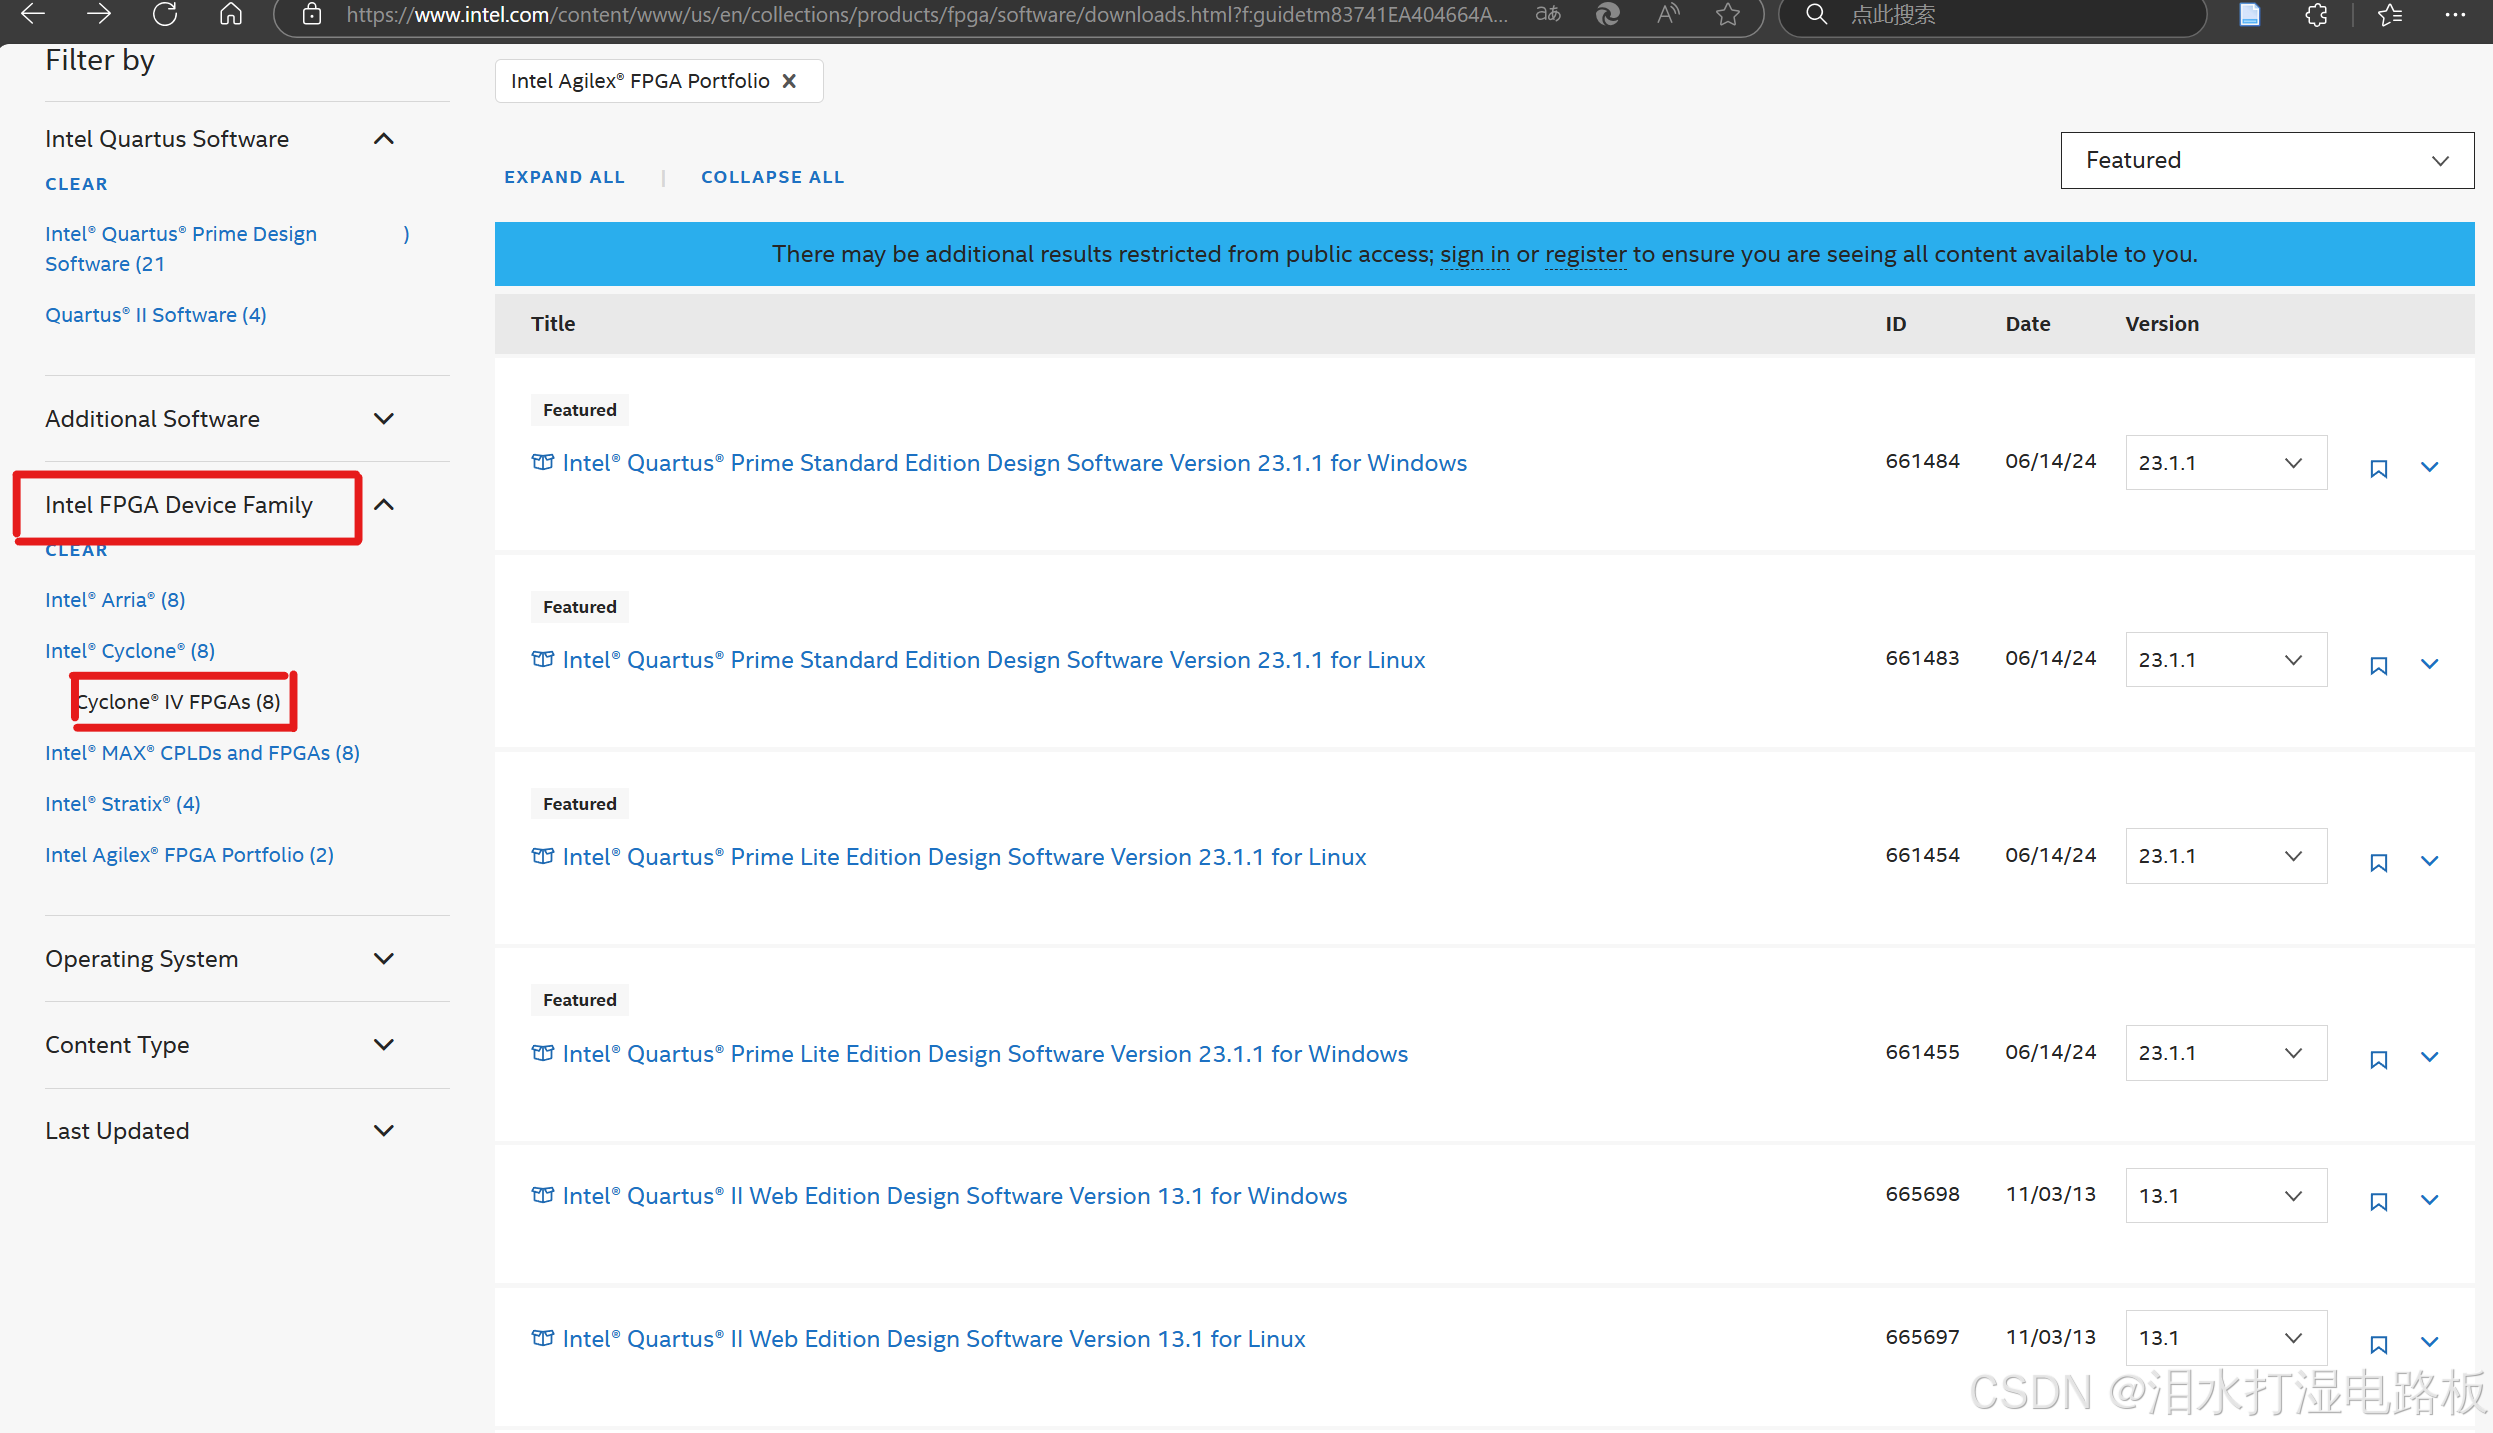Click the sign in link in the blue banner
Image resolution: width=2493 pixels, height=1433 pixels.
[x=1474, y=254]
